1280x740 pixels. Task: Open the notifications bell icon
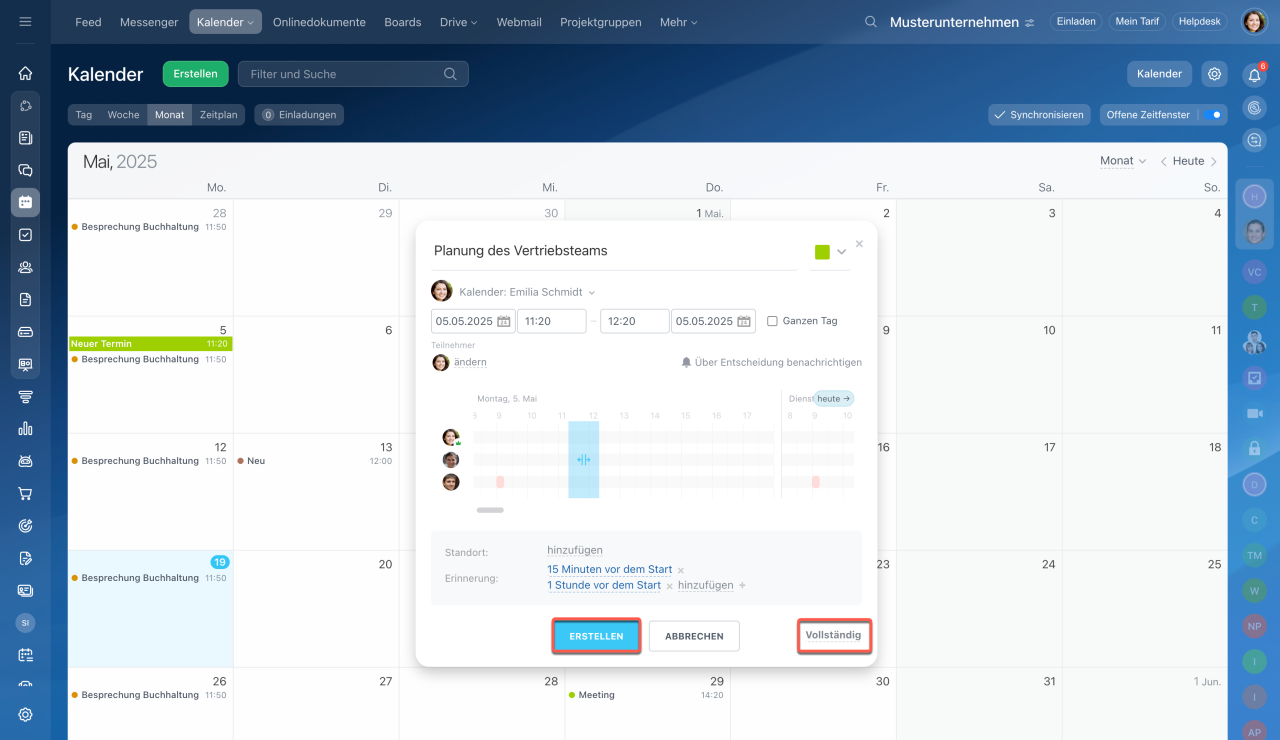pyautogui.click(x=1254, y=75)
